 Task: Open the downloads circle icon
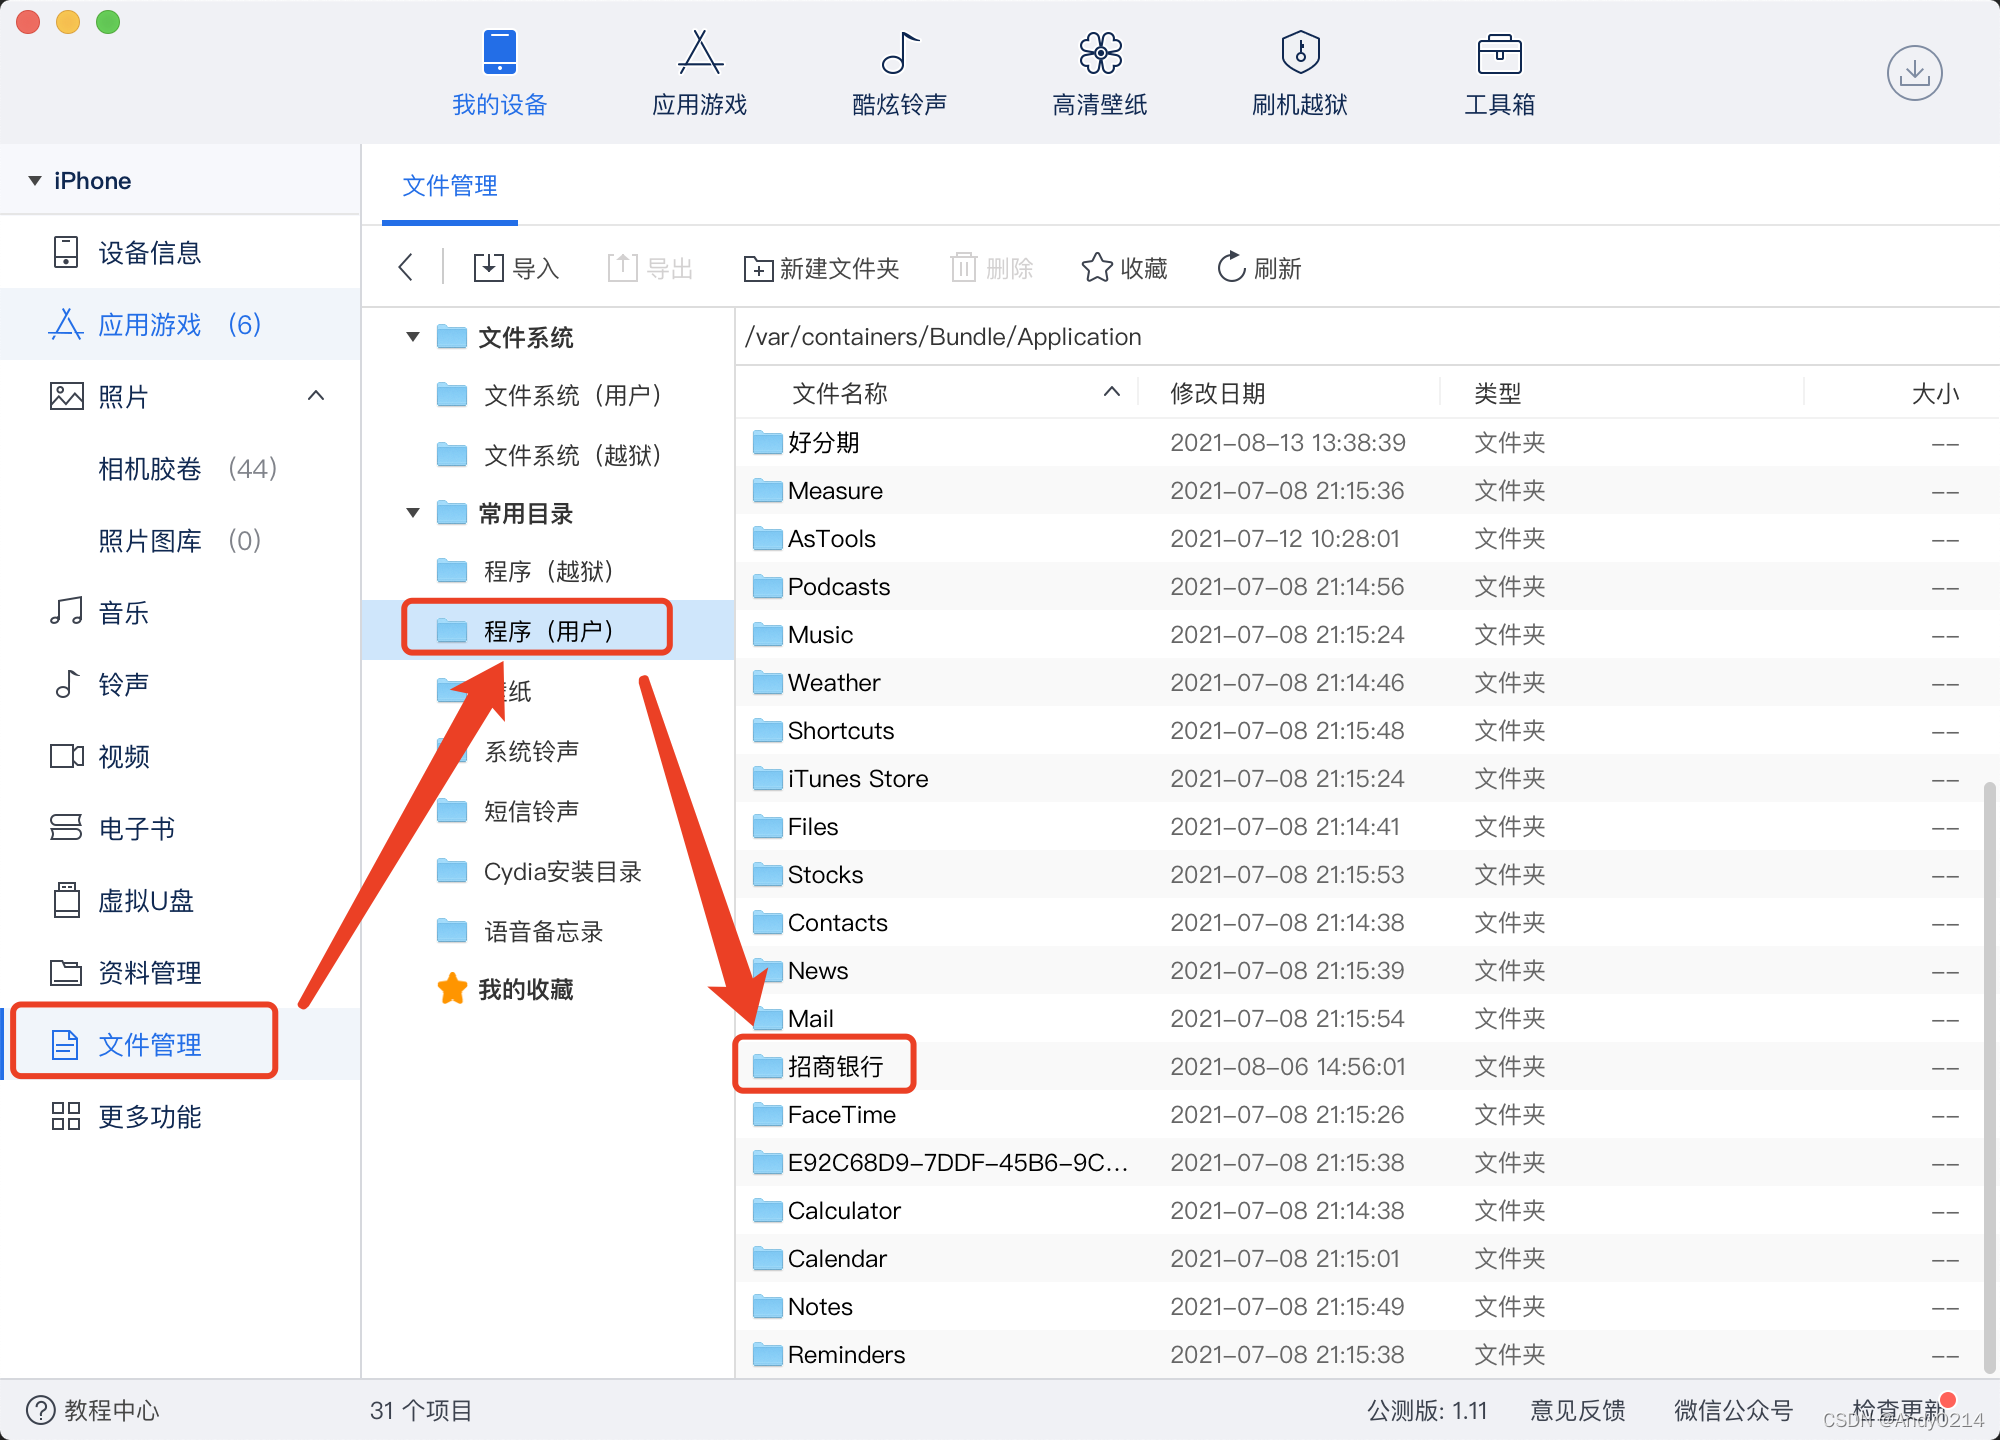point(1914,73)
